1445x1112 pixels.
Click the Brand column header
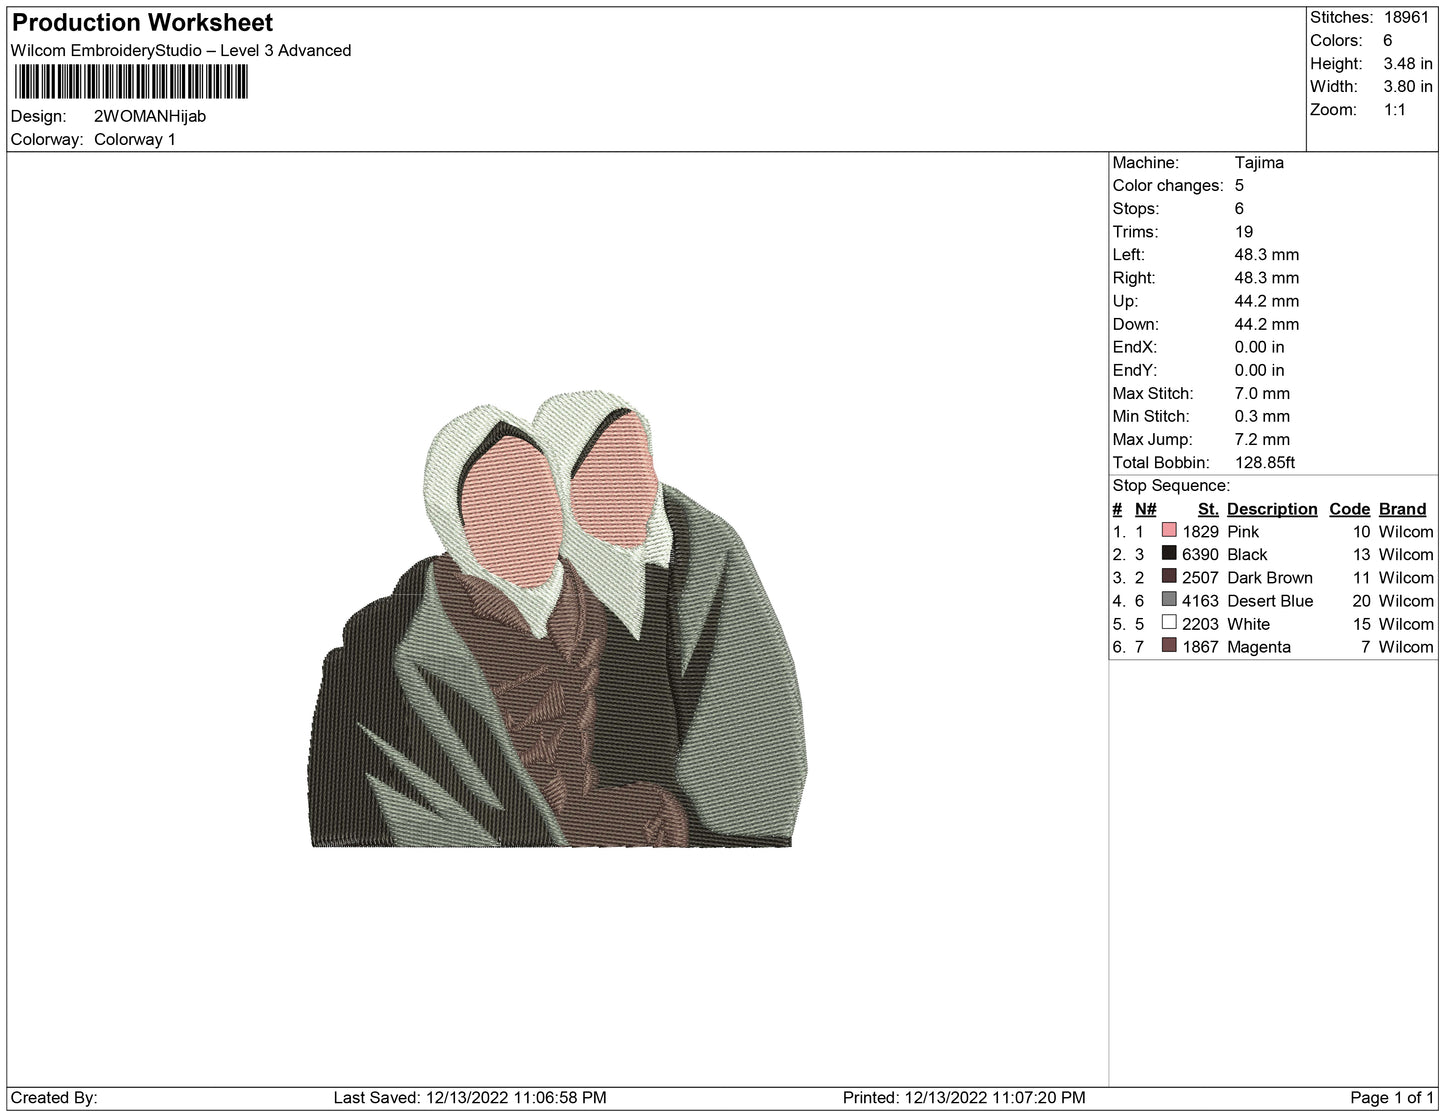(x=1403, y=508)
